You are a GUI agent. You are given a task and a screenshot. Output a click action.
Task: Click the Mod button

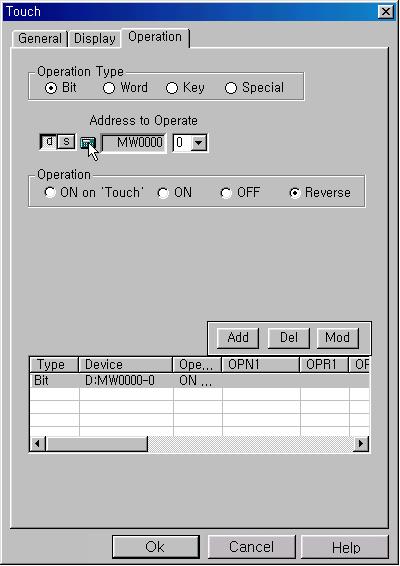click(338, 338)
